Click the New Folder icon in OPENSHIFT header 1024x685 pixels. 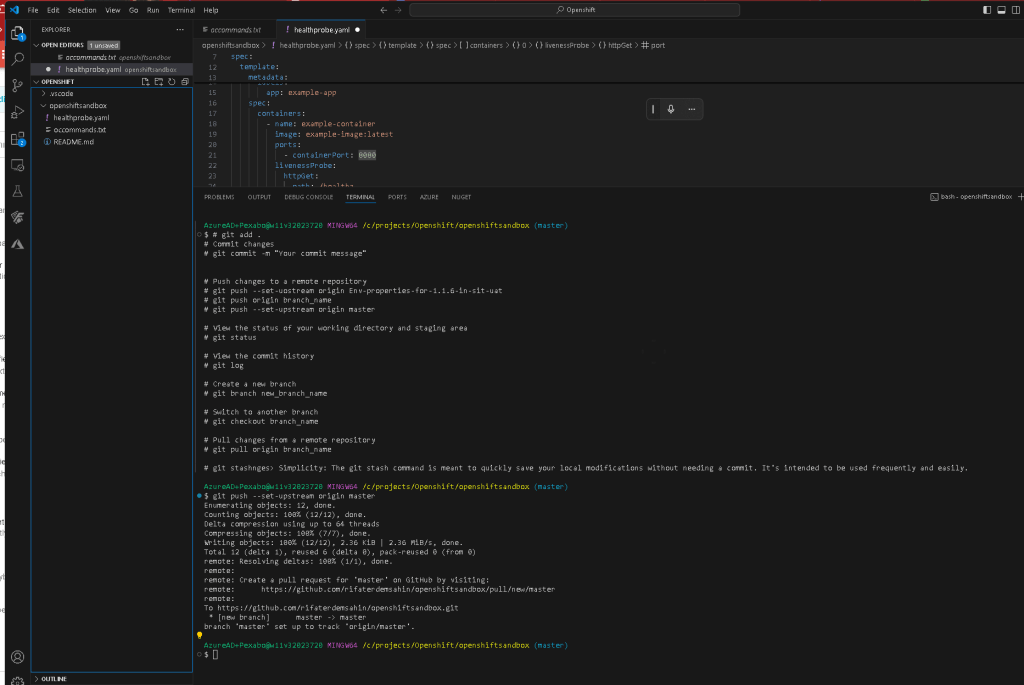click(159, 82)
